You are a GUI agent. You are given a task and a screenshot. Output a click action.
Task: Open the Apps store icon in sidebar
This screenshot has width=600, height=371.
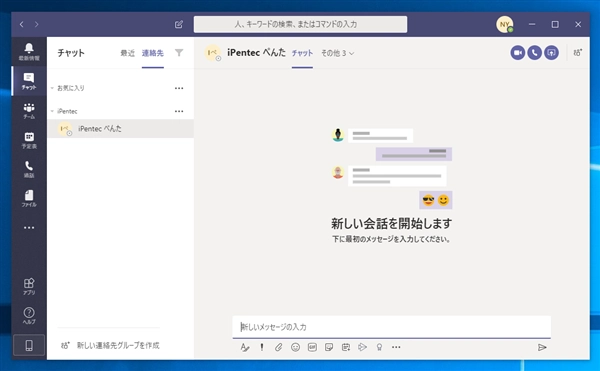(x=29, y=286)
